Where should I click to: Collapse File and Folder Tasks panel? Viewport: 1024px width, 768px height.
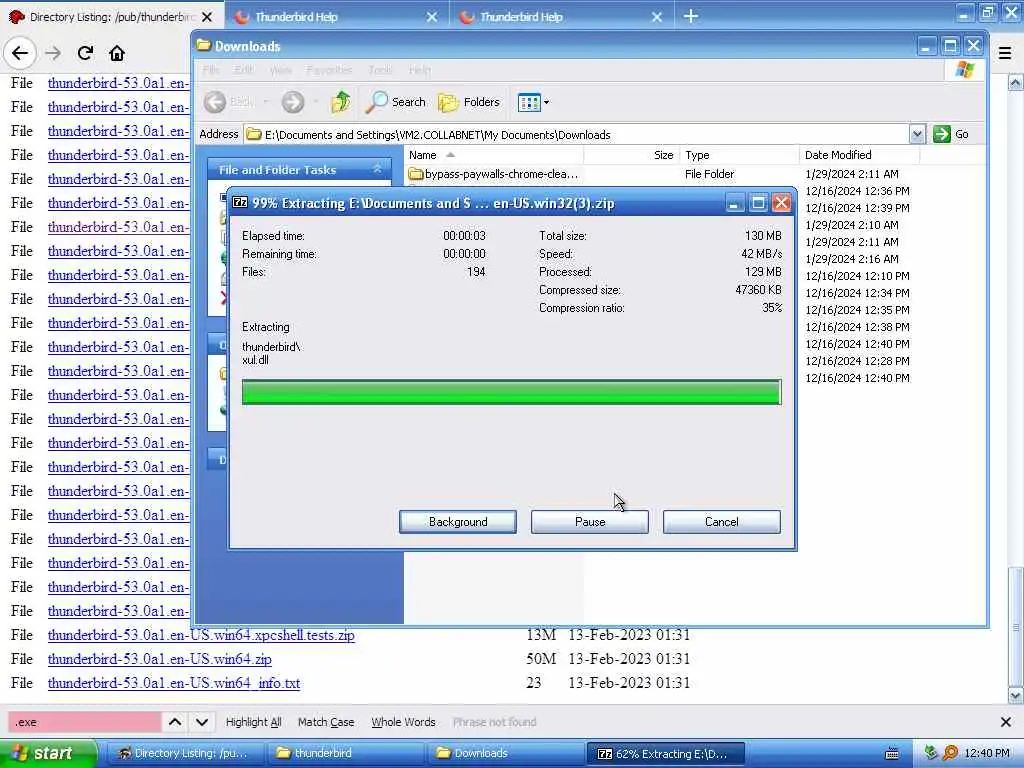377,169
